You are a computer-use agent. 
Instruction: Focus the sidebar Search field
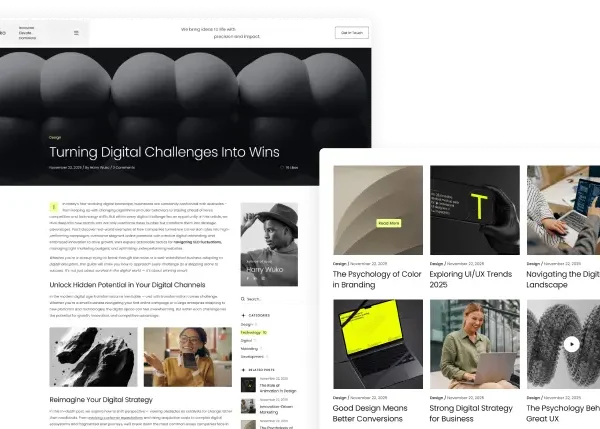pos(269,299)
